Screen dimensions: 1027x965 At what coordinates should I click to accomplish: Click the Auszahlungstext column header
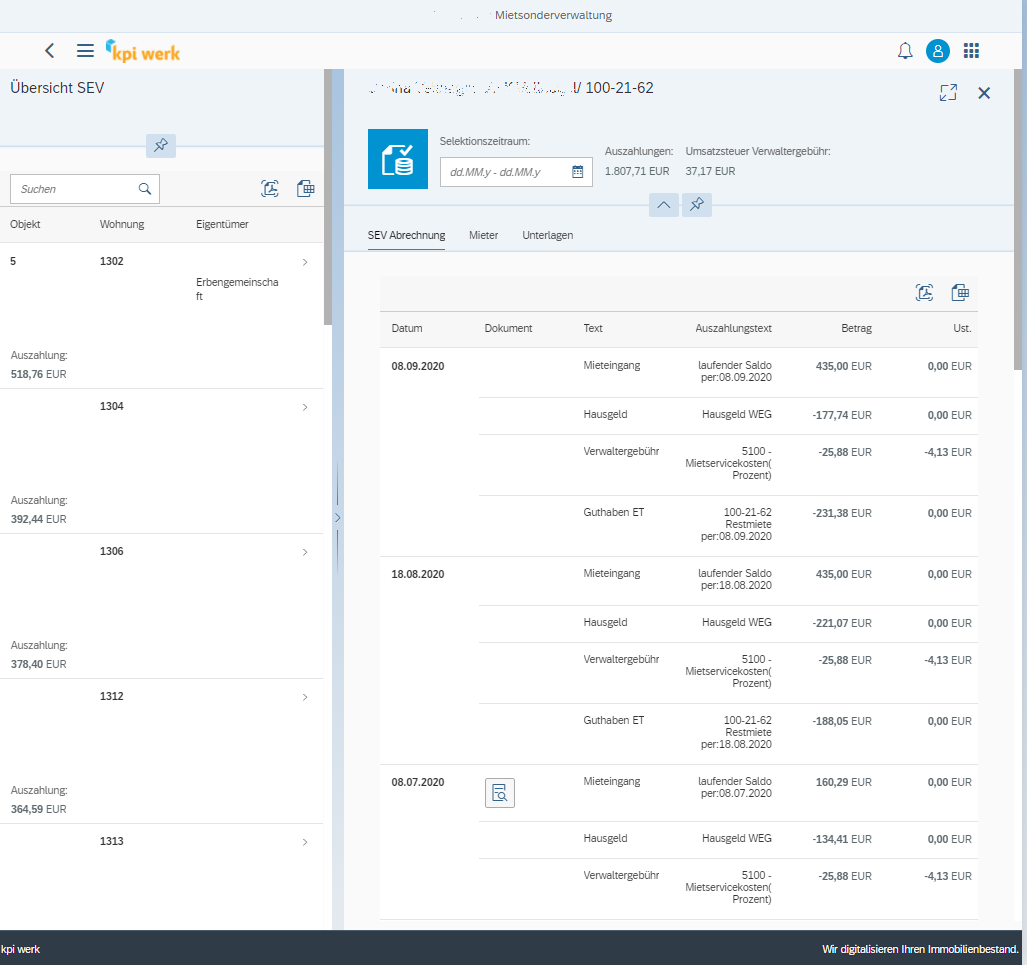point(734,328)
